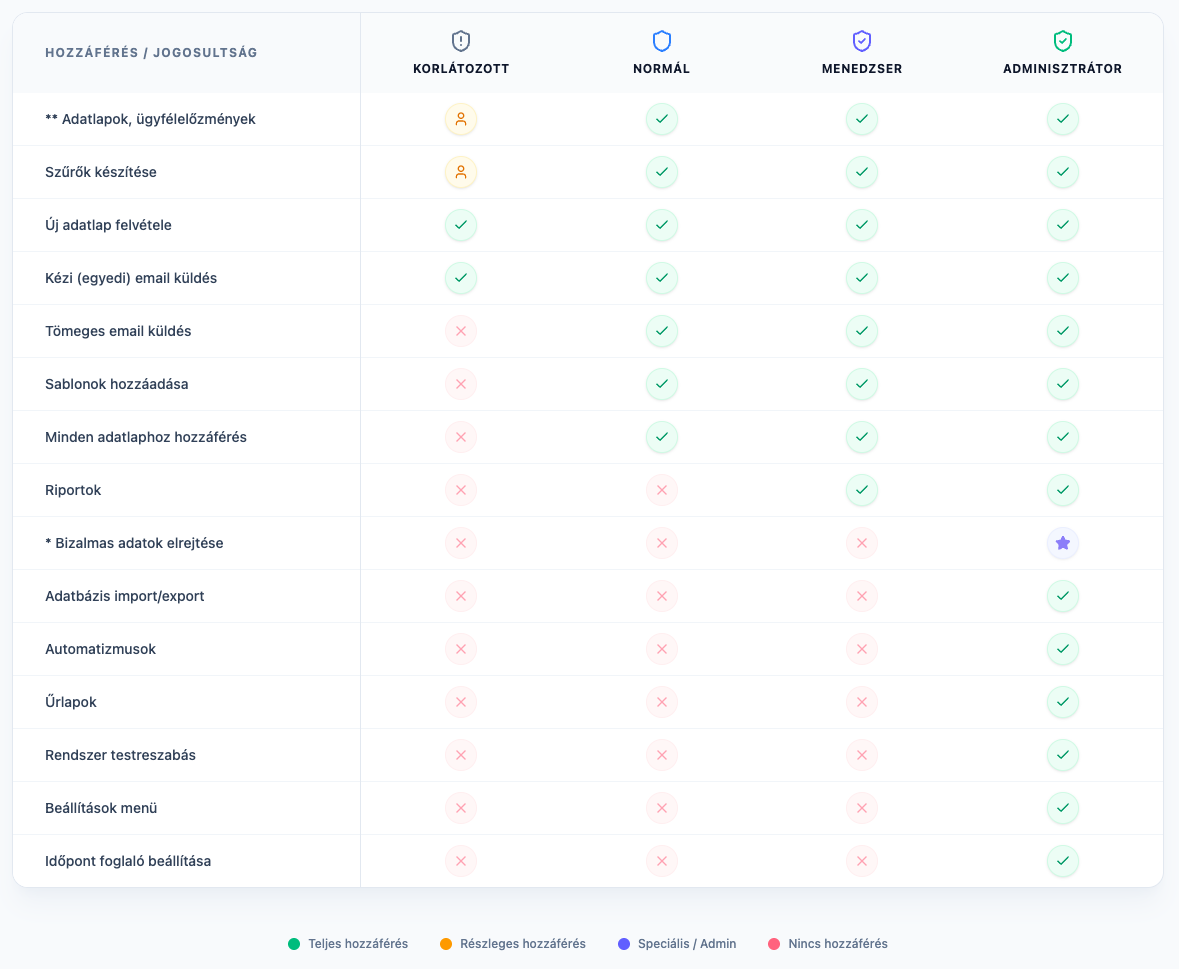Image resolution: width=1179 pixels, height=969 pixels.
Task: Click the Automatizmusok row label
Action: (x=101, y=649)
